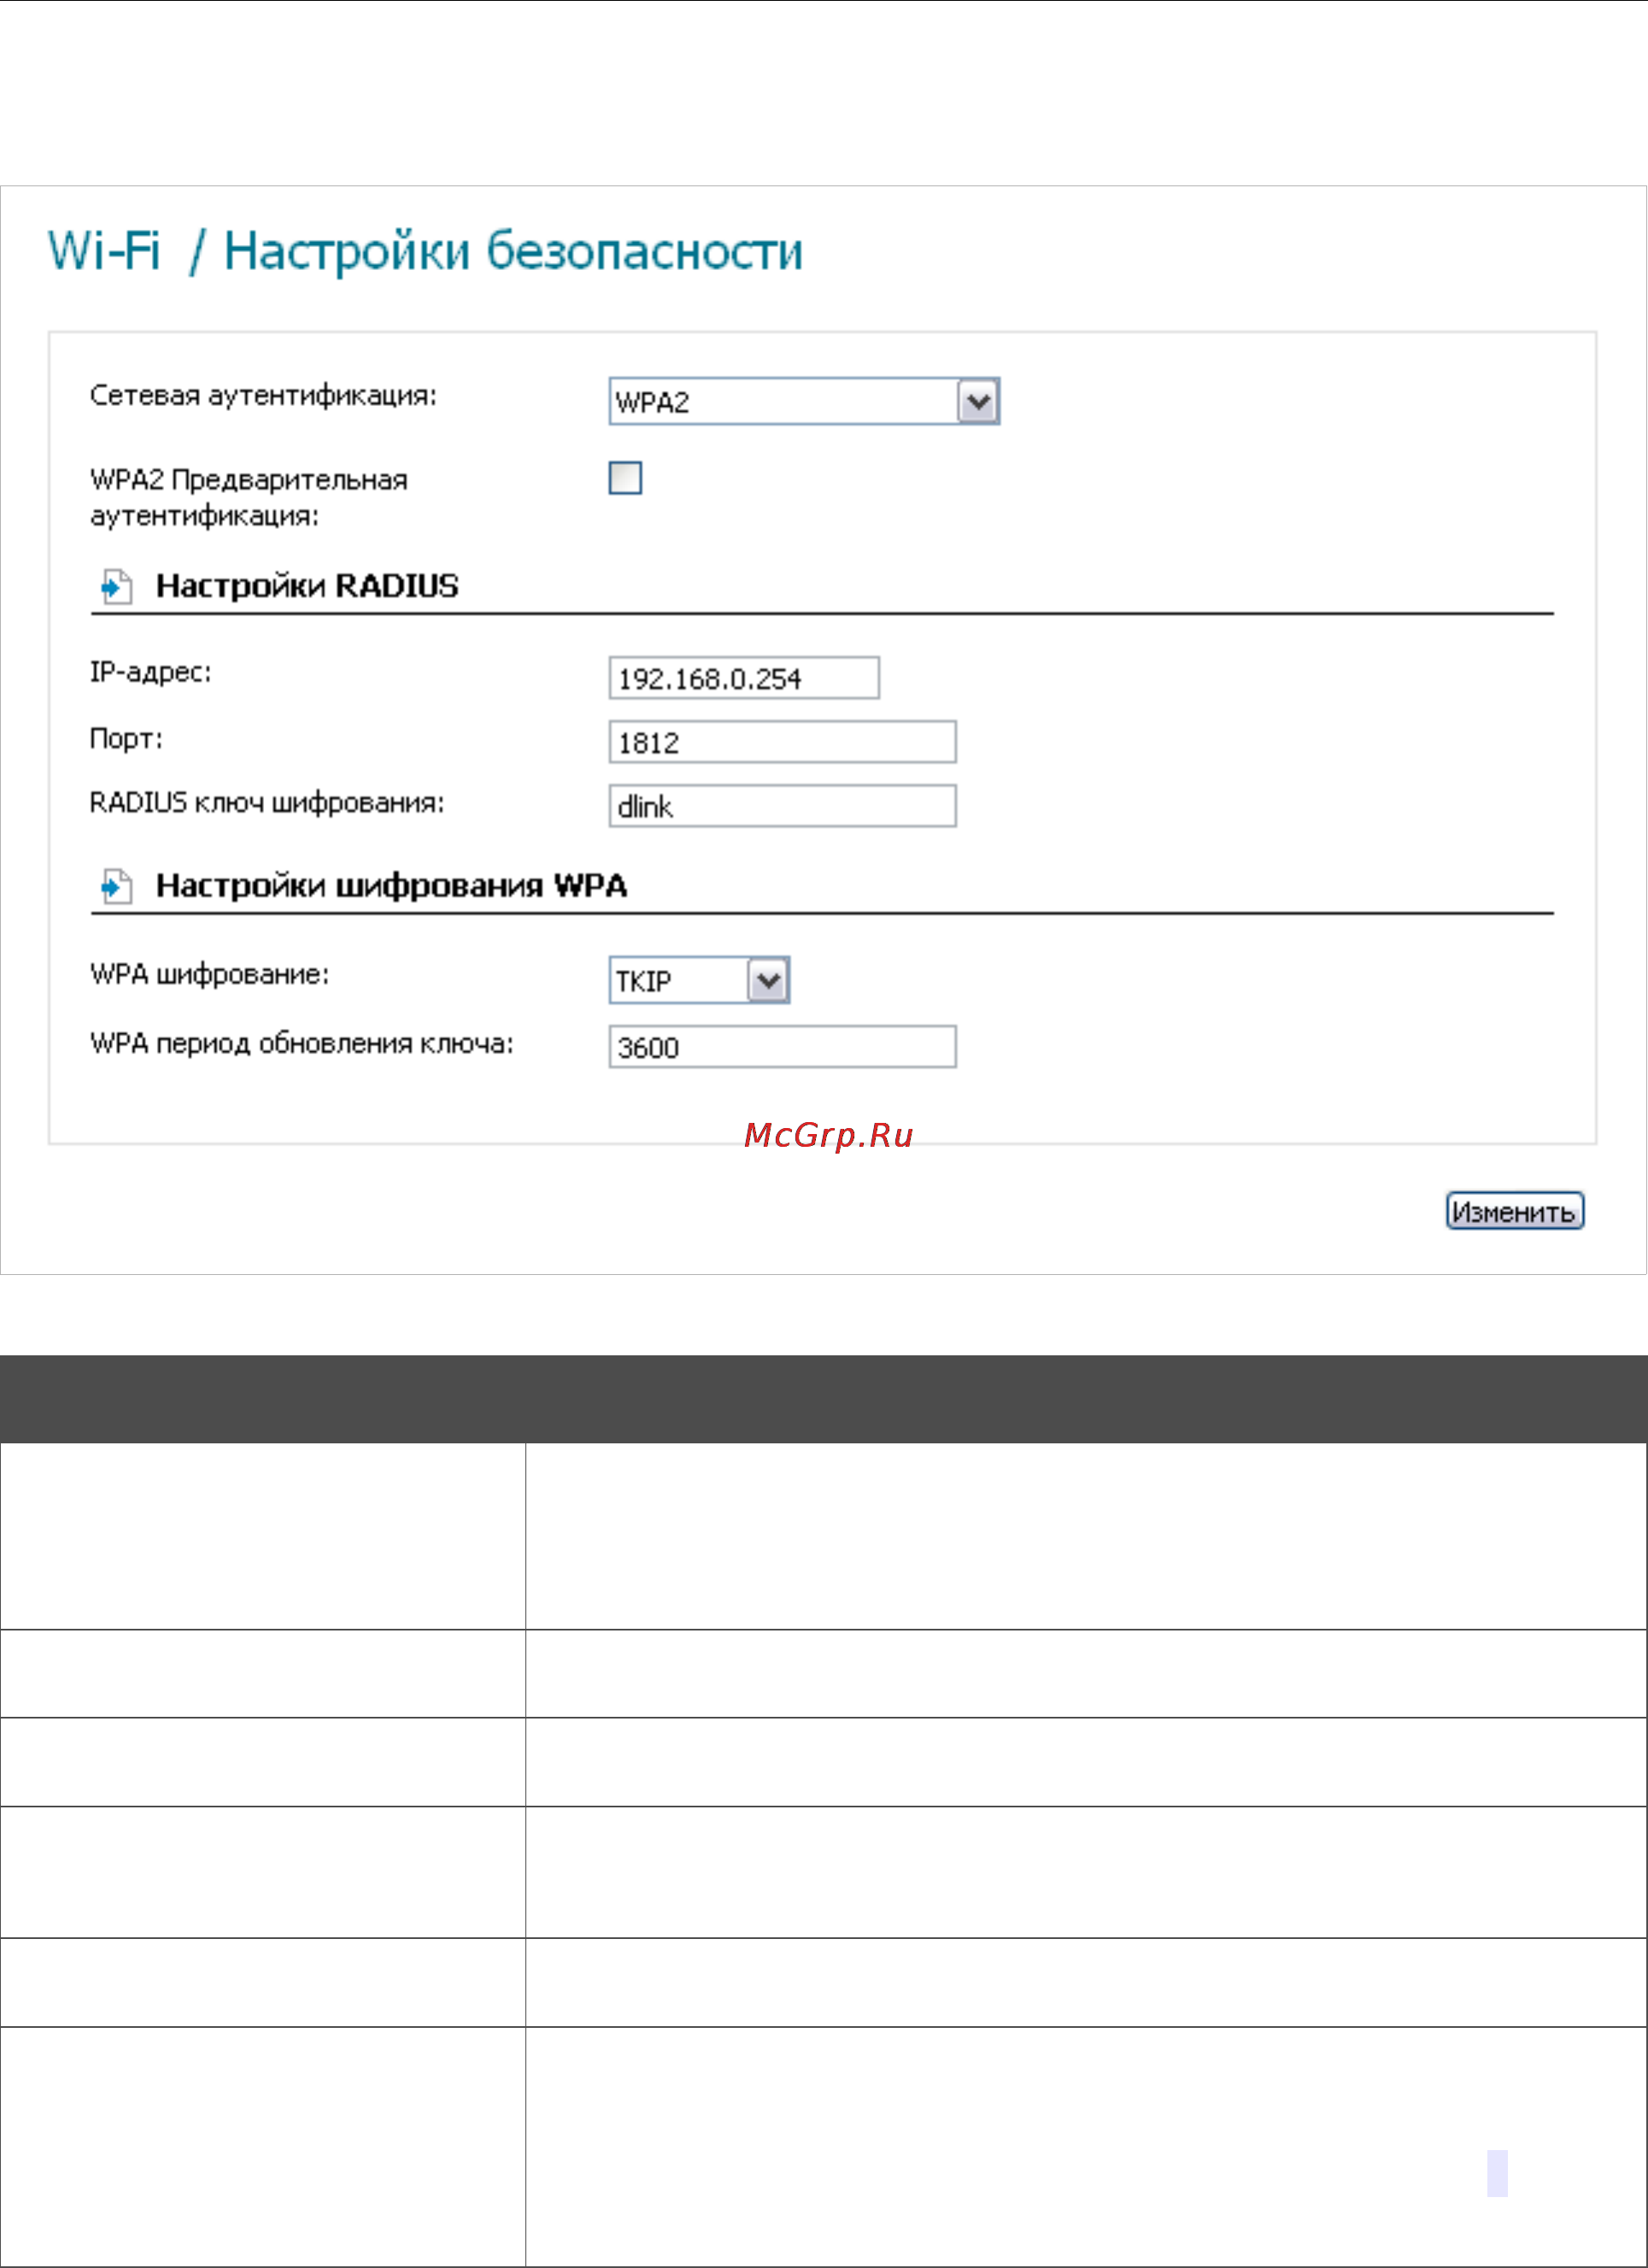Click the Порт field showing 1812
The width and height of the screenshot is (1648, 2268).
point(782,742)
